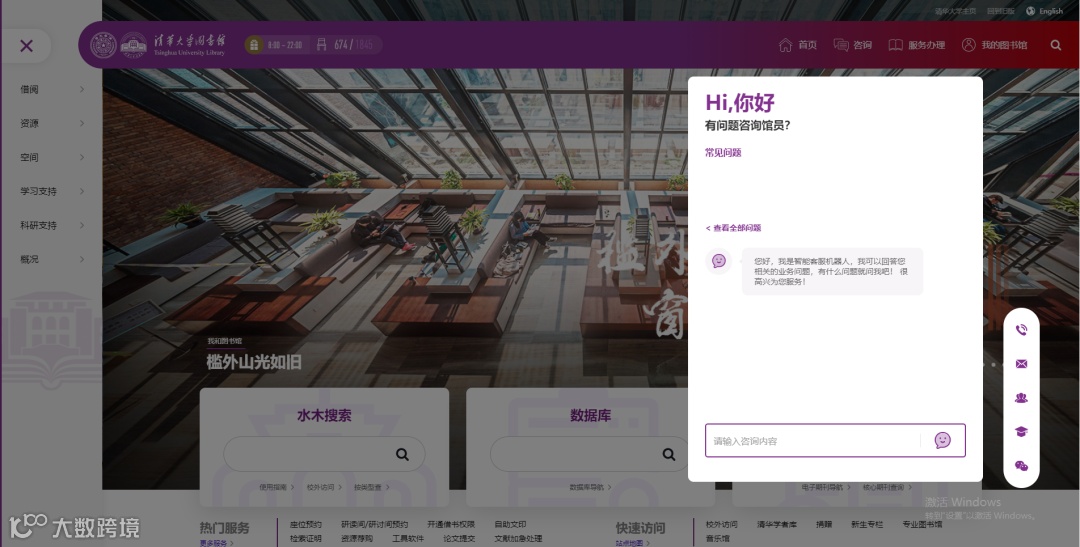Open 新生专栏 quick access link
Image resolution: width=1080 pixels, height=547 pixels.
[867, 524]
